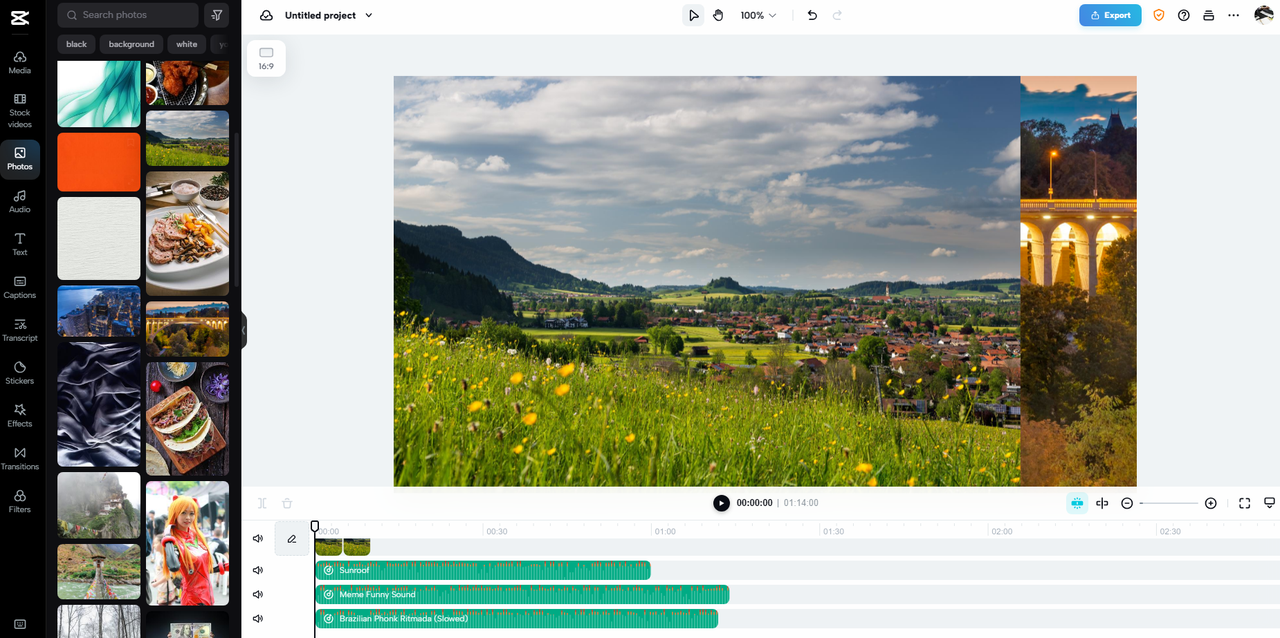The image size is (1280, 638).
Task: Select the 'white' search tag
Action: click(x=187, y=44)
